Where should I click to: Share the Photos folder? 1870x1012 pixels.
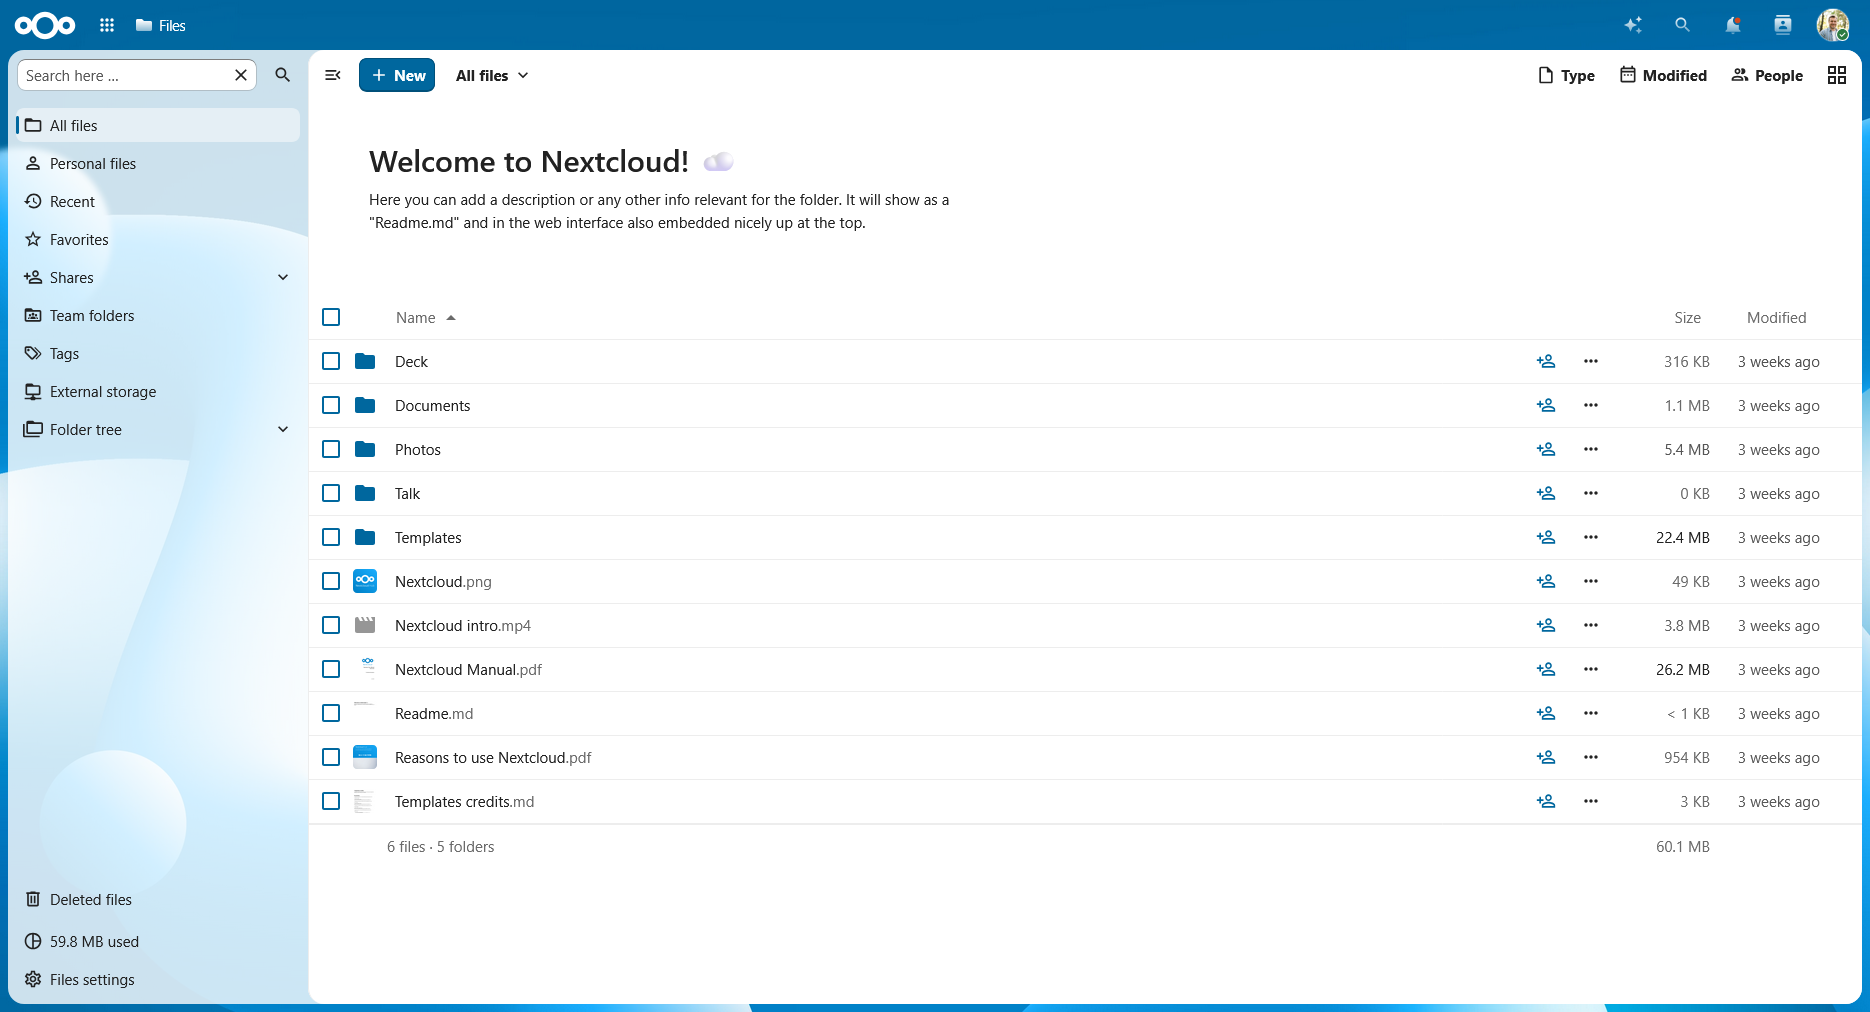(x=1546, y=449)
